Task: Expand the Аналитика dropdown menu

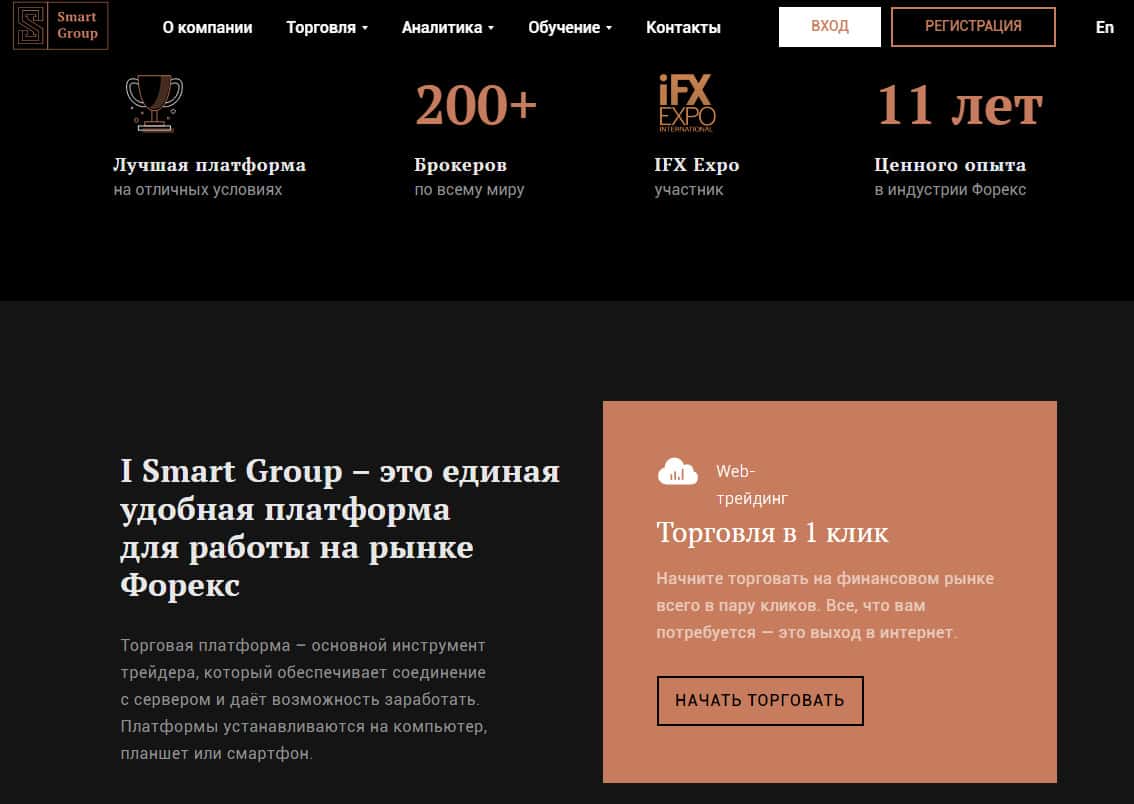Action: (x=448, y=27)
